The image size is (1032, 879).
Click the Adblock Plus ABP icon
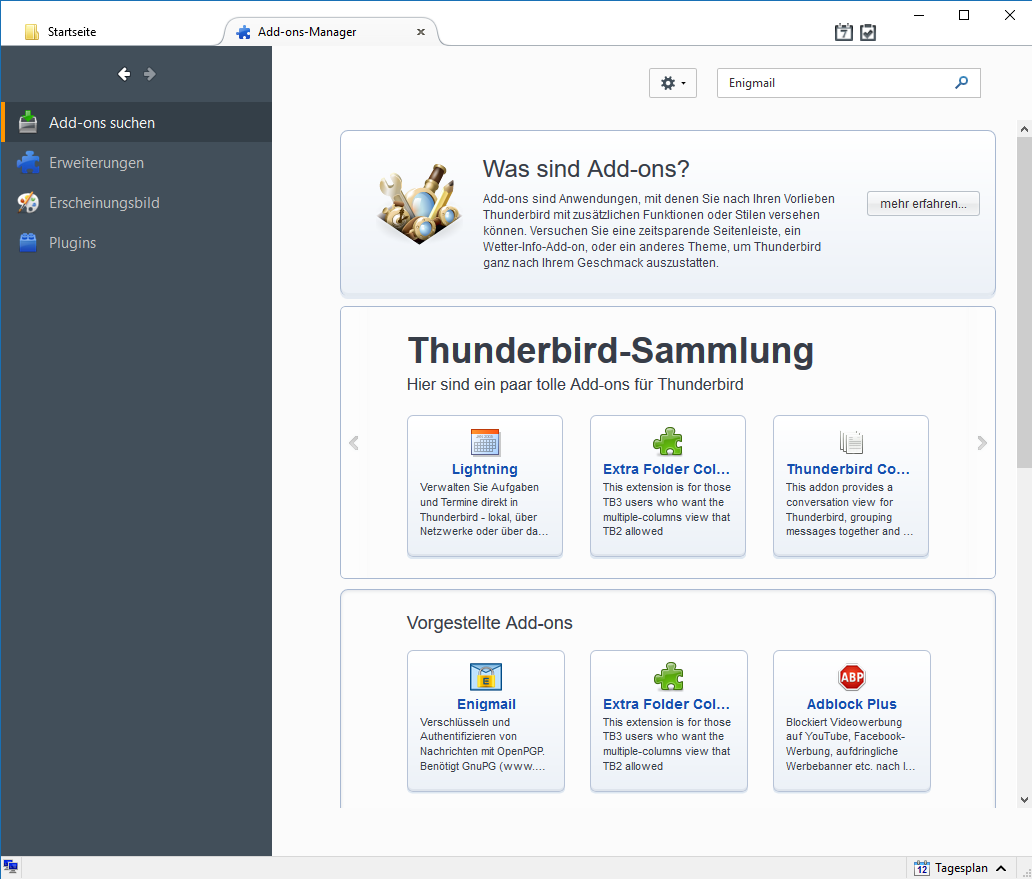852,677
